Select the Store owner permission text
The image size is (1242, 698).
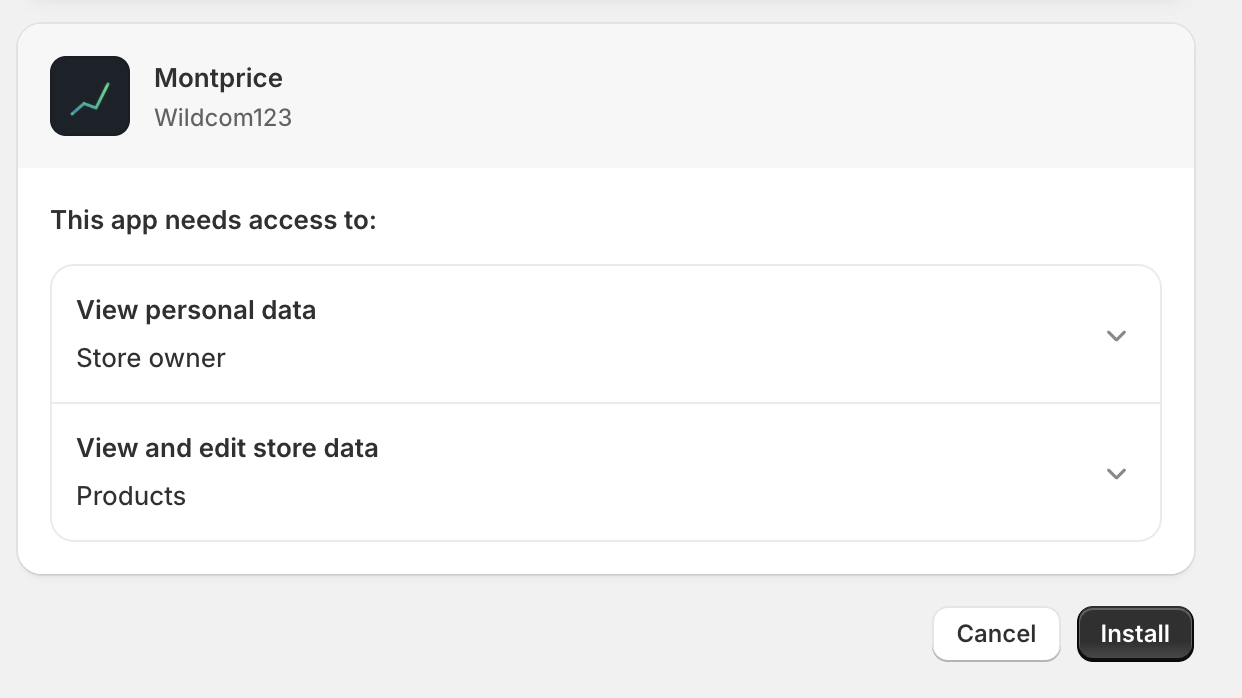151,358
